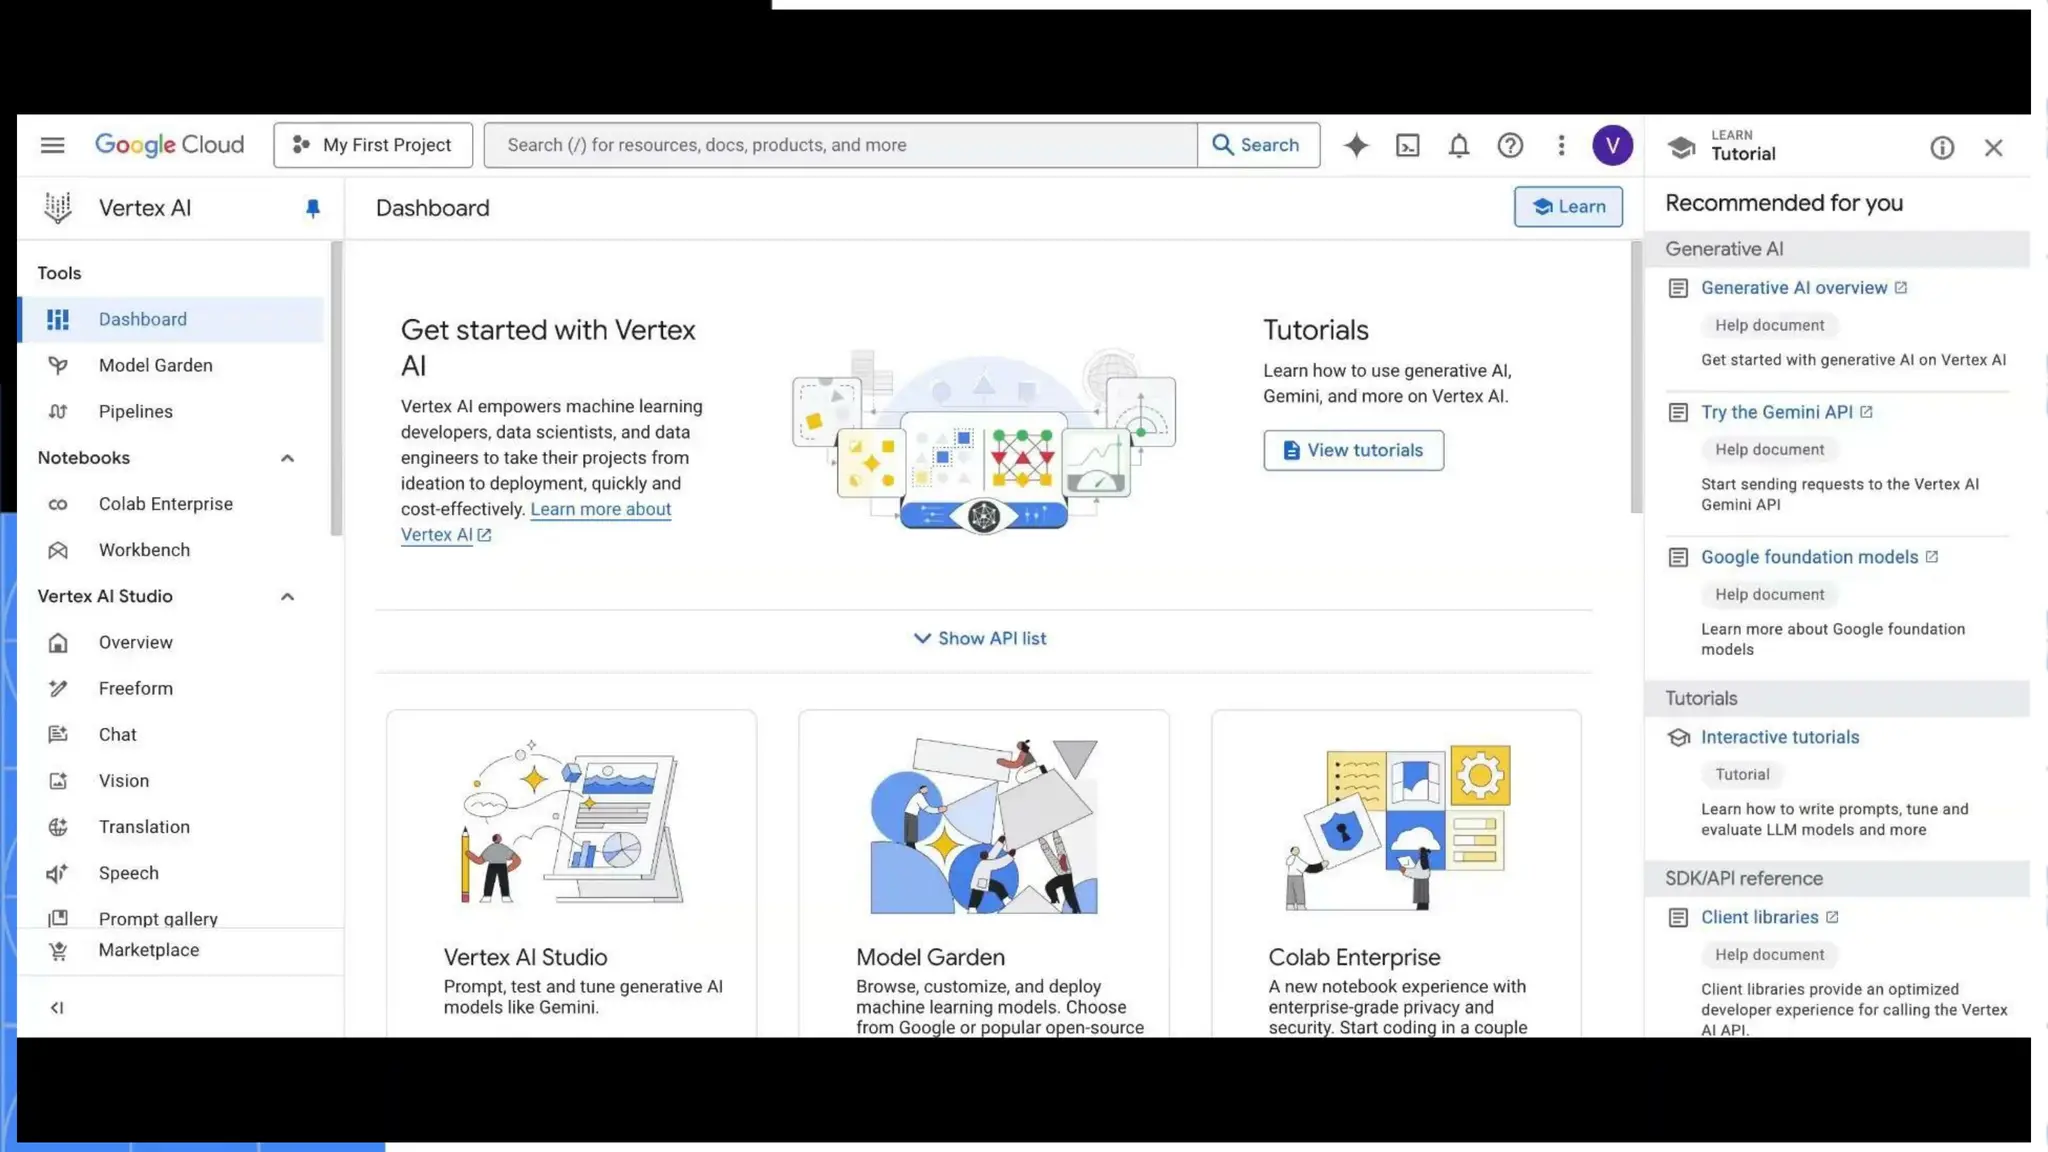The height and width of the screenshot is (1152, 2048).
Task: Focus the resources search field
Action: tap(840, 145)
